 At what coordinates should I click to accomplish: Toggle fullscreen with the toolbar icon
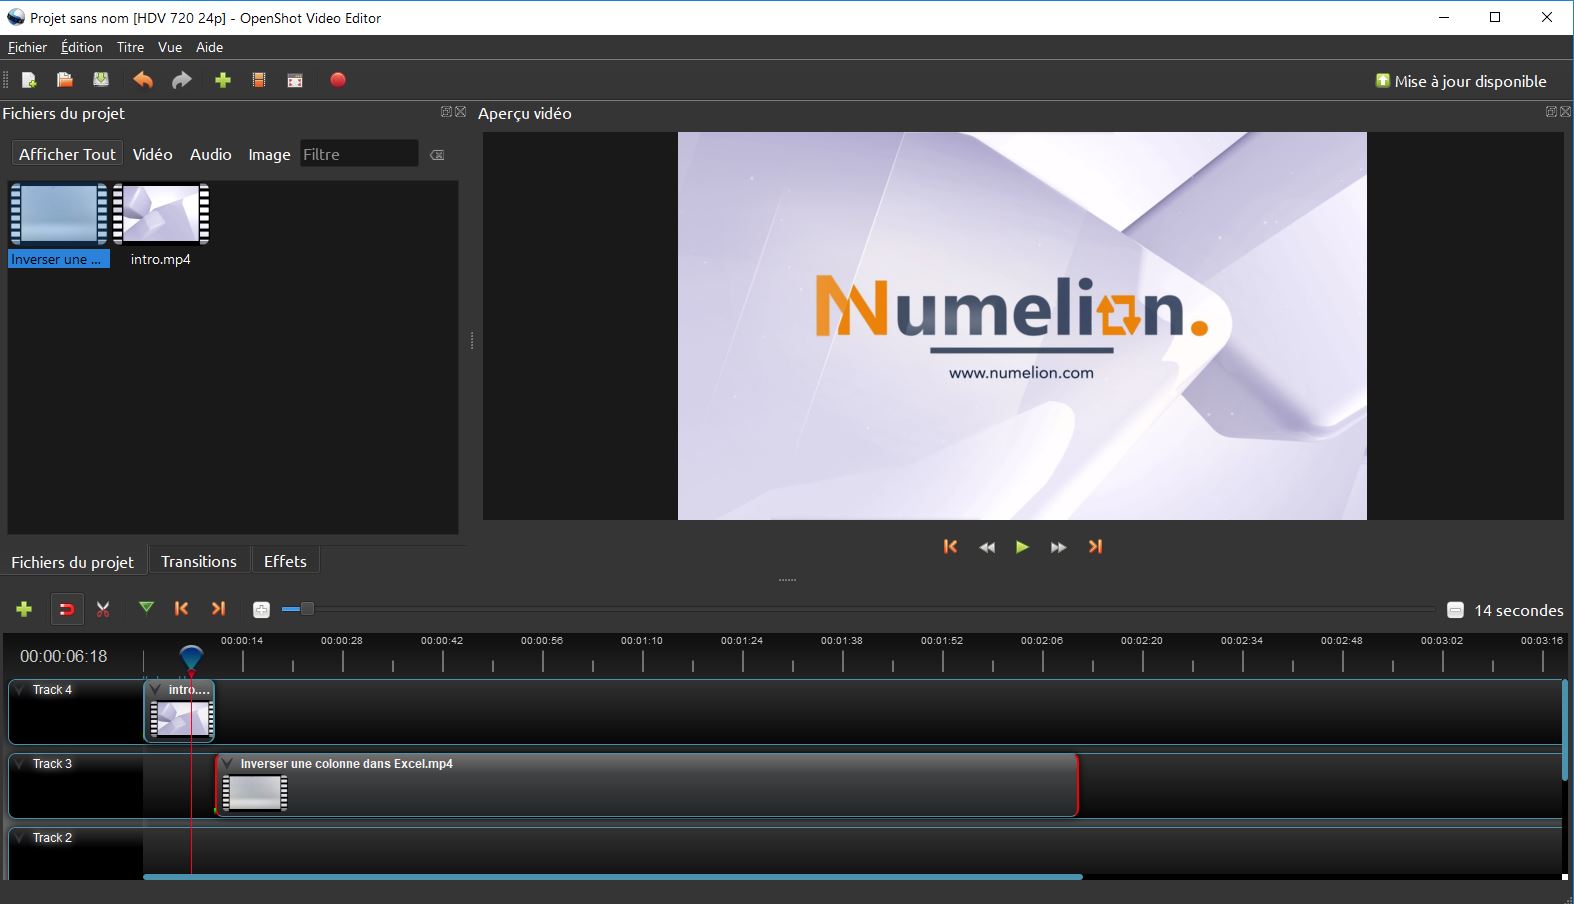[295, 81]
